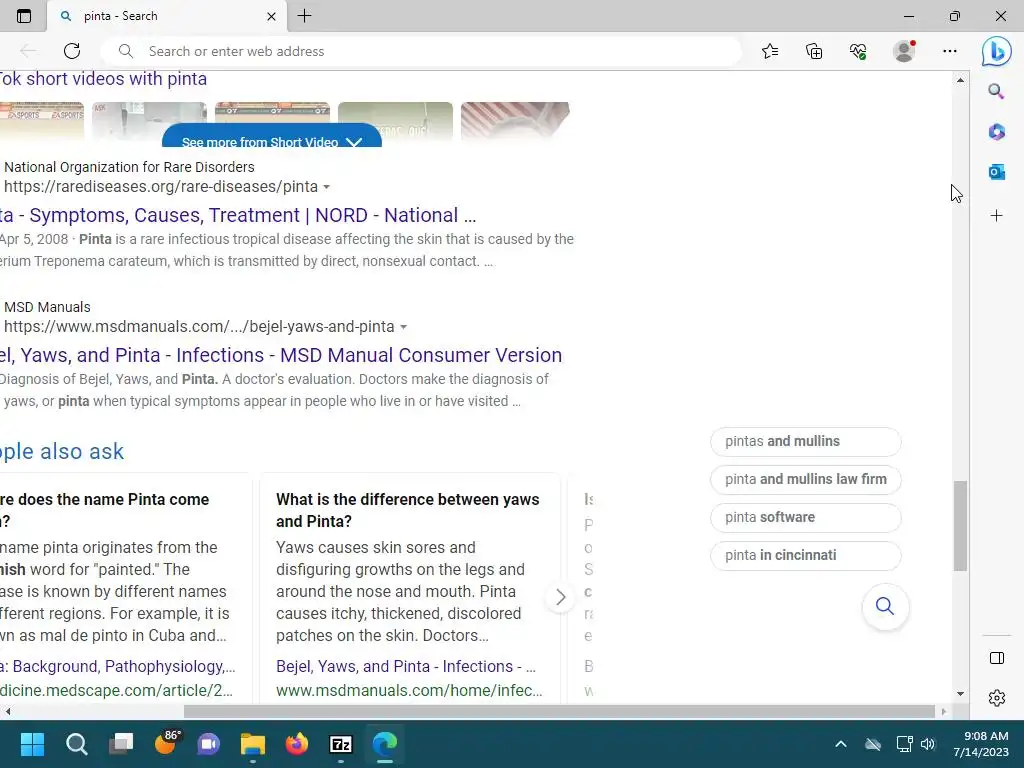1024x768 pixels.
Task: Open volume speaker tray icon
Action: (x=927, y=744)
